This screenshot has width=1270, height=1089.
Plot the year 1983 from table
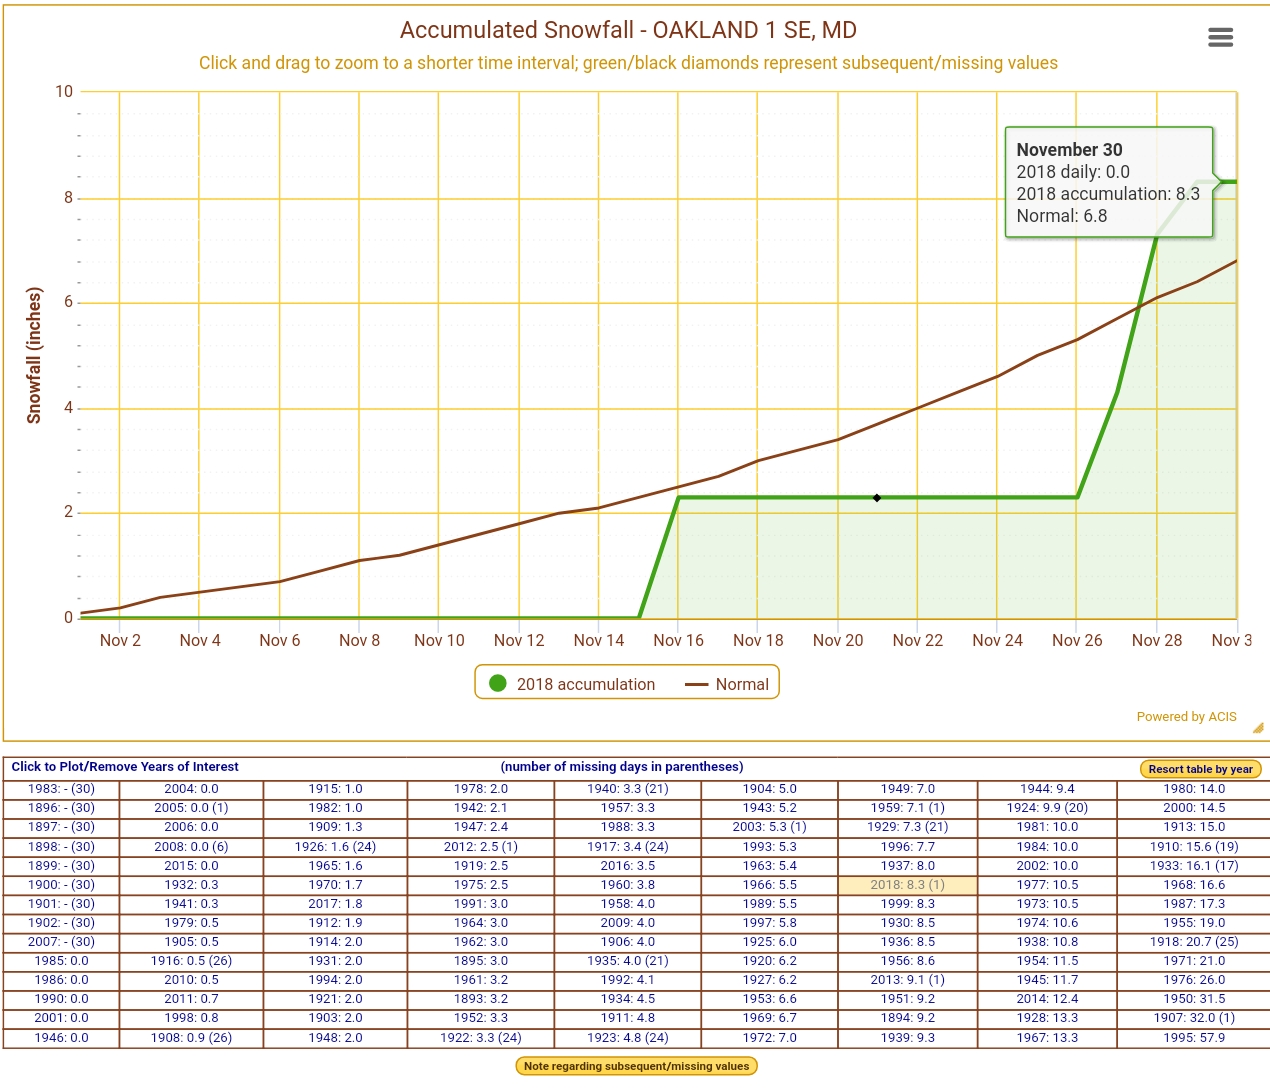tap(61, 789)
